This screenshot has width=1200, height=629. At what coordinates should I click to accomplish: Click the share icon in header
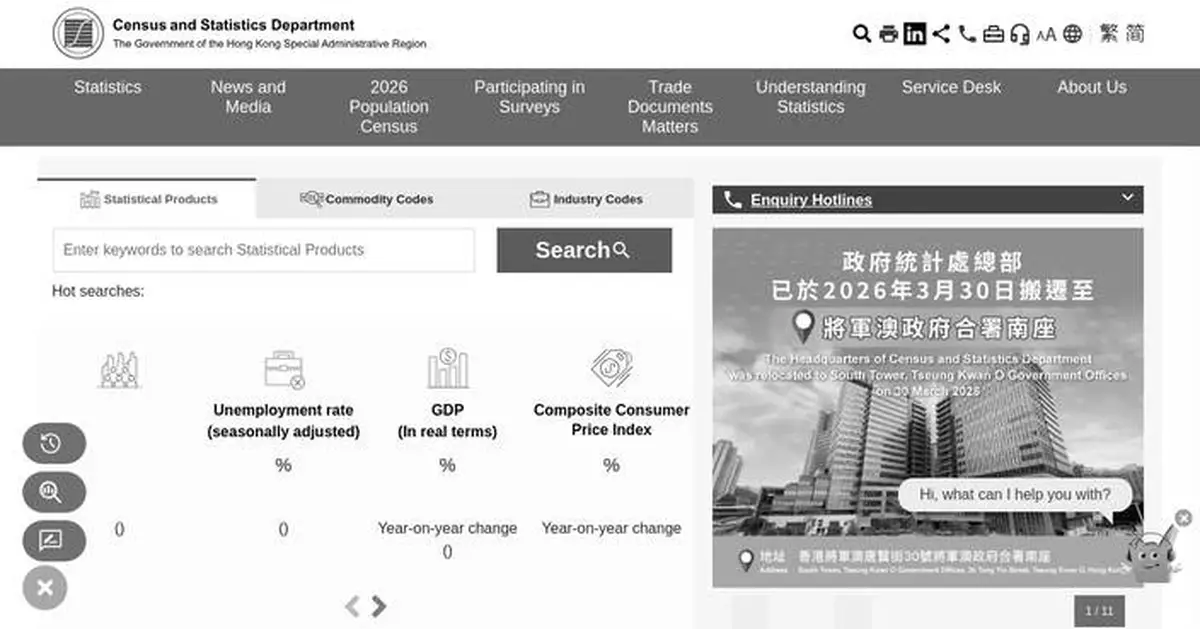click(941, 34)
